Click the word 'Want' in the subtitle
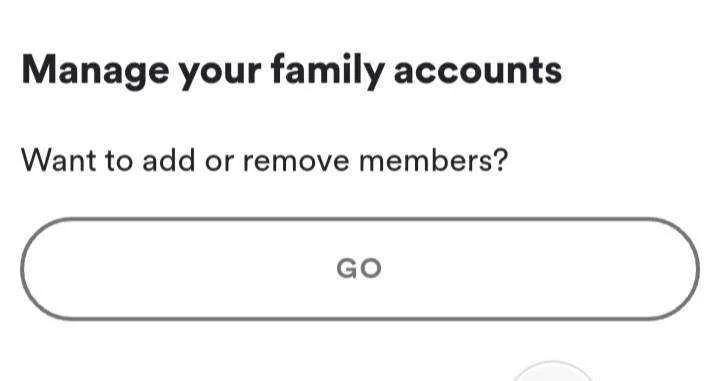Viewport: 720px width, 381px height. (59, 160)
